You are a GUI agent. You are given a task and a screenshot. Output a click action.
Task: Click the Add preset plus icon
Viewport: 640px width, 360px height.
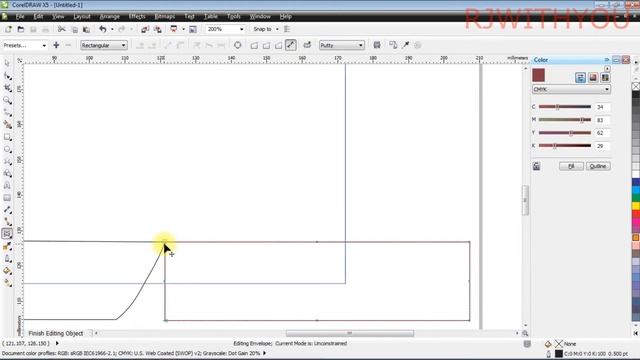(56, 45)
